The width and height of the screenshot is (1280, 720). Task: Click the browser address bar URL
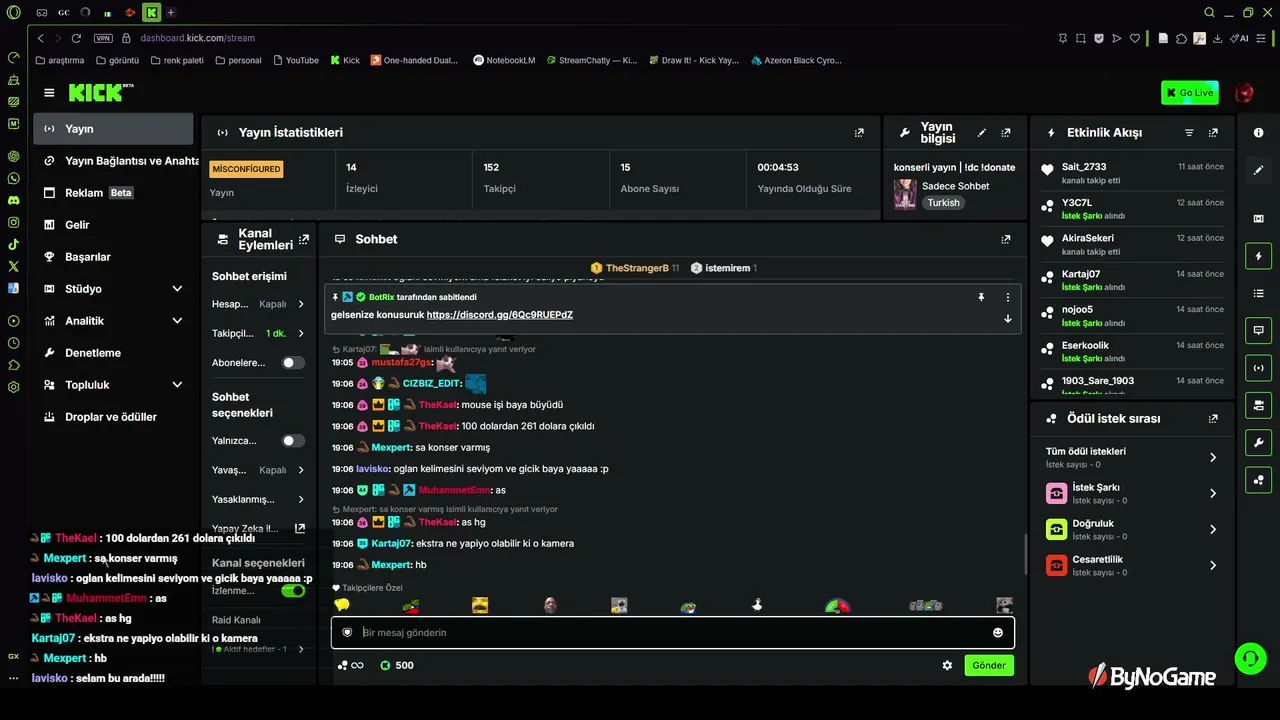click(198, 38)
